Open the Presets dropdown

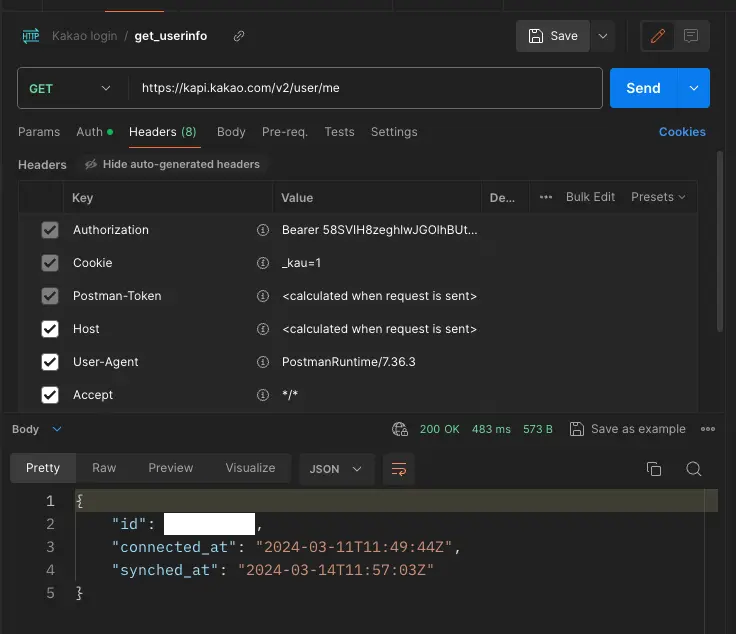(658, 197)
